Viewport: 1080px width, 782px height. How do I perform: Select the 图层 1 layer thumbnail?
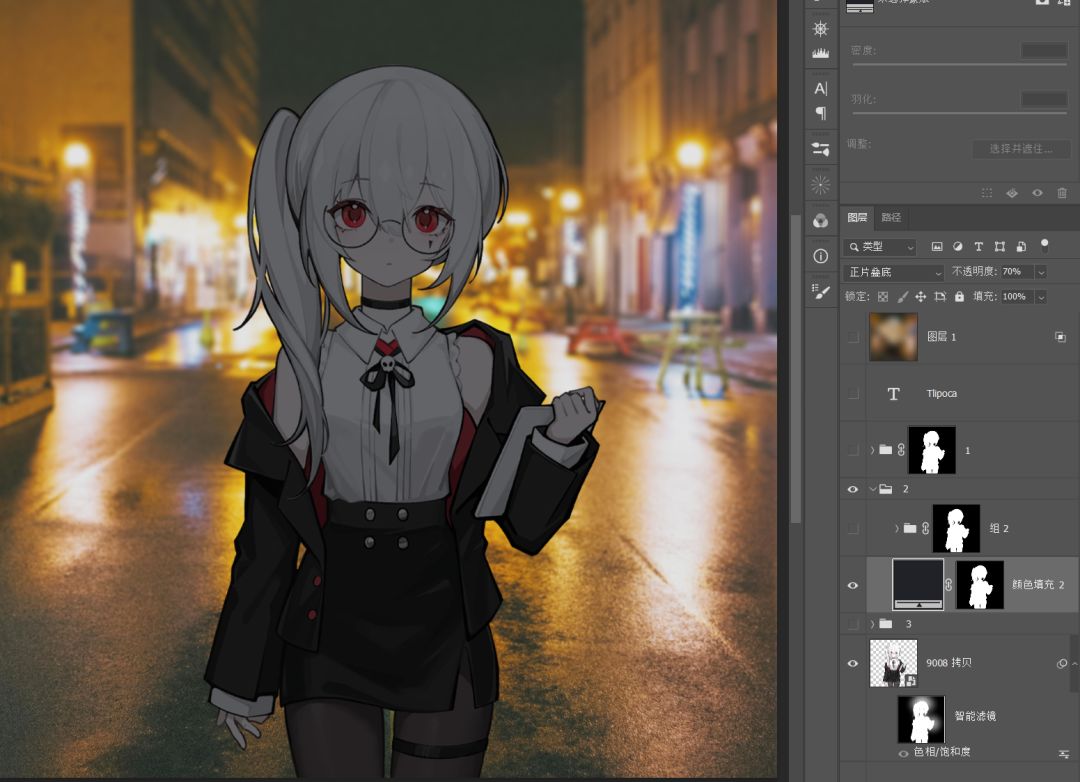894,337
